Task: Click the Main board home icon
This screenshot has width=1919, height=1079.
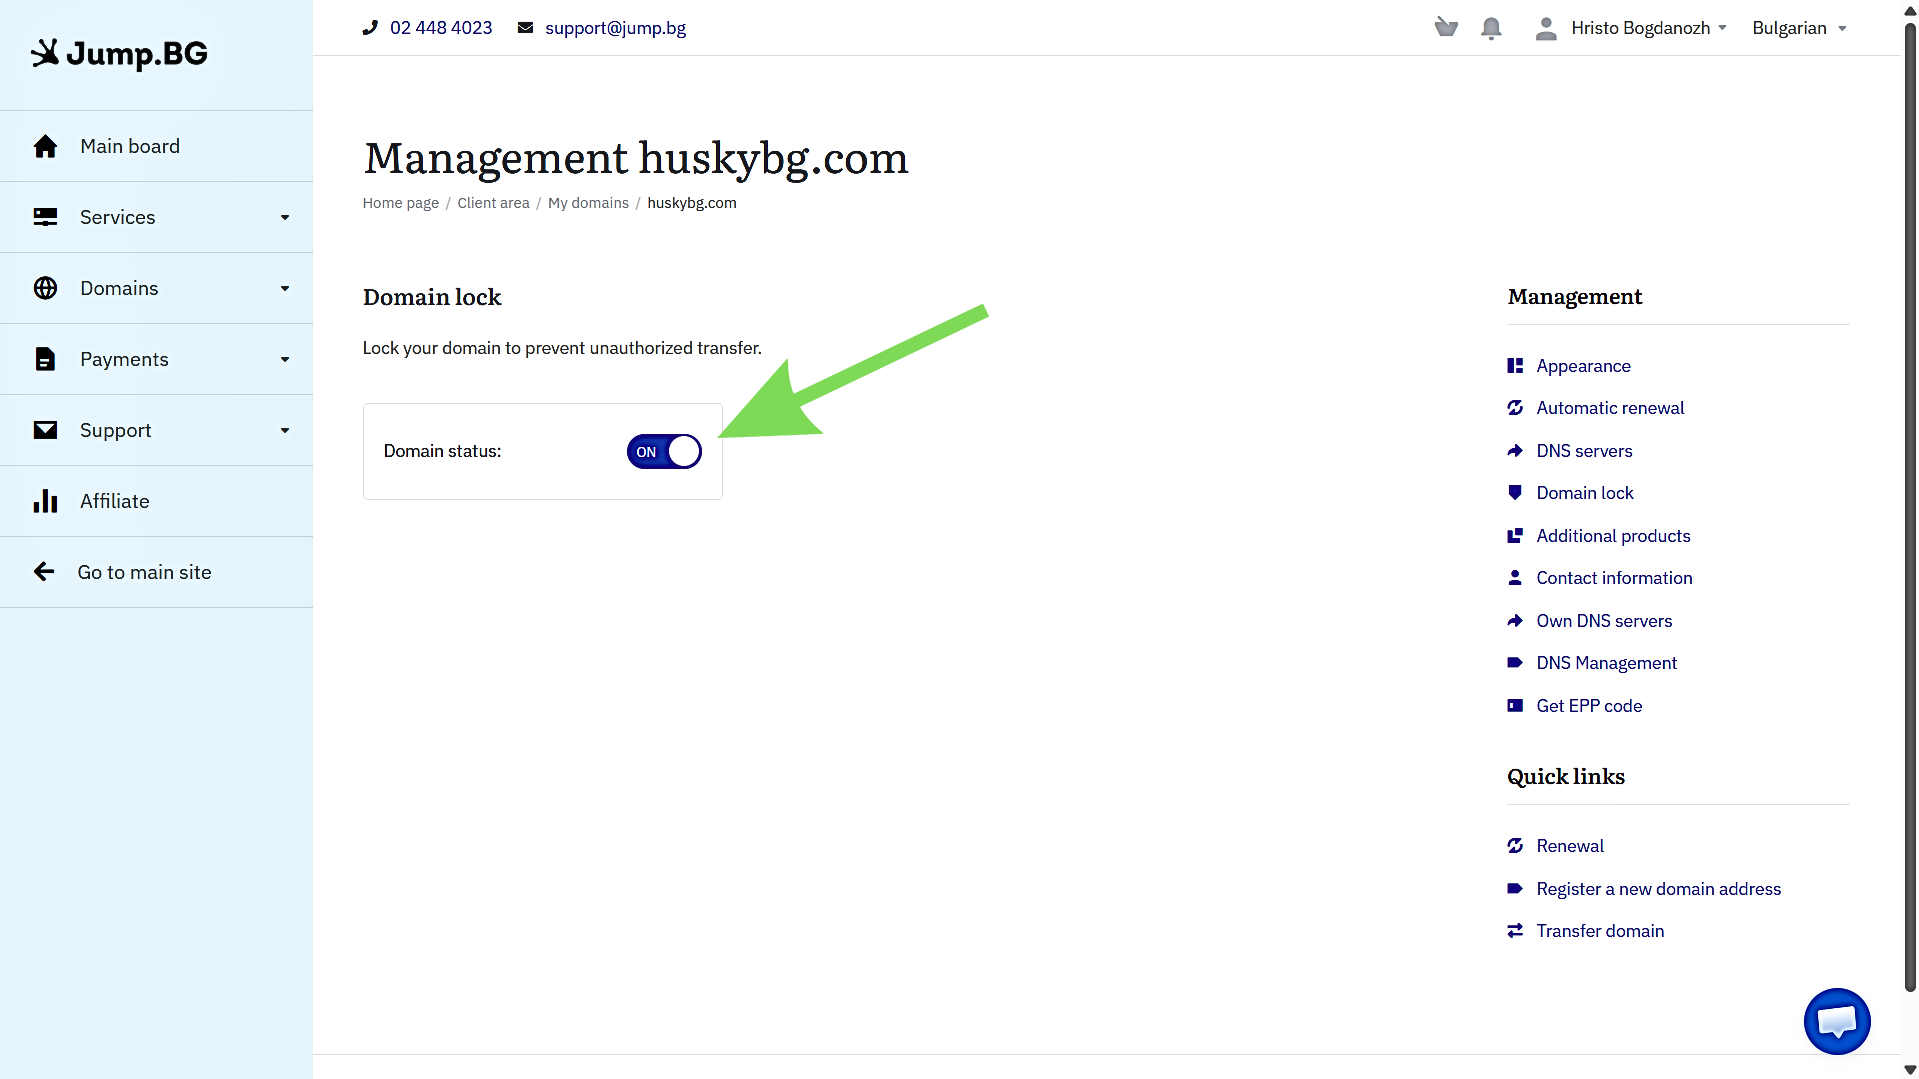Action: pos(45,147)
